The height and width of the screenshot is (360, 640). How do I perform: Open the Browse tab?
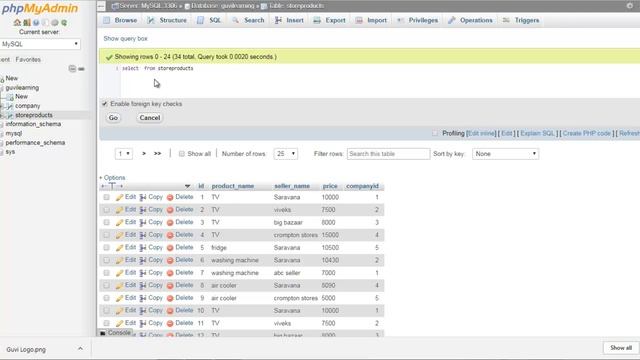120,20
